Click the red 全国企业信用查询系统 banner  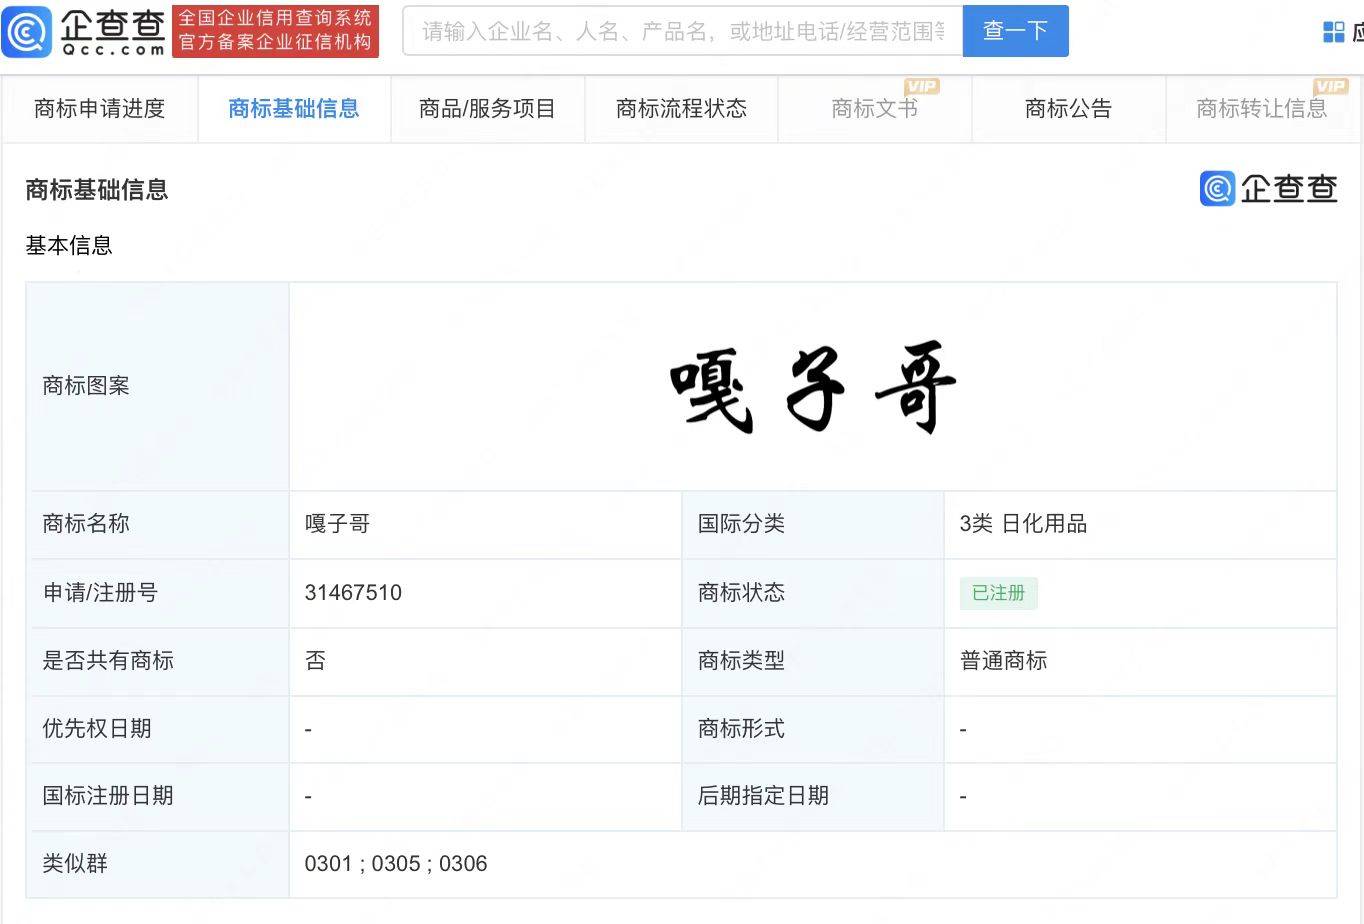pos(275,31)
